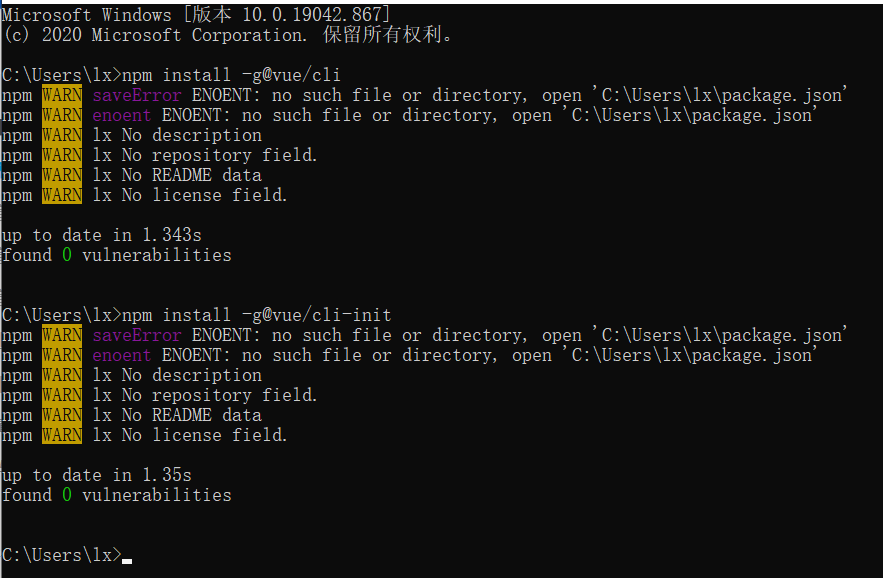Screen dimensions: 883x578
Task: Click the '2020 Microsoft Corporation' copyright line
Action: tap(228, 35)
